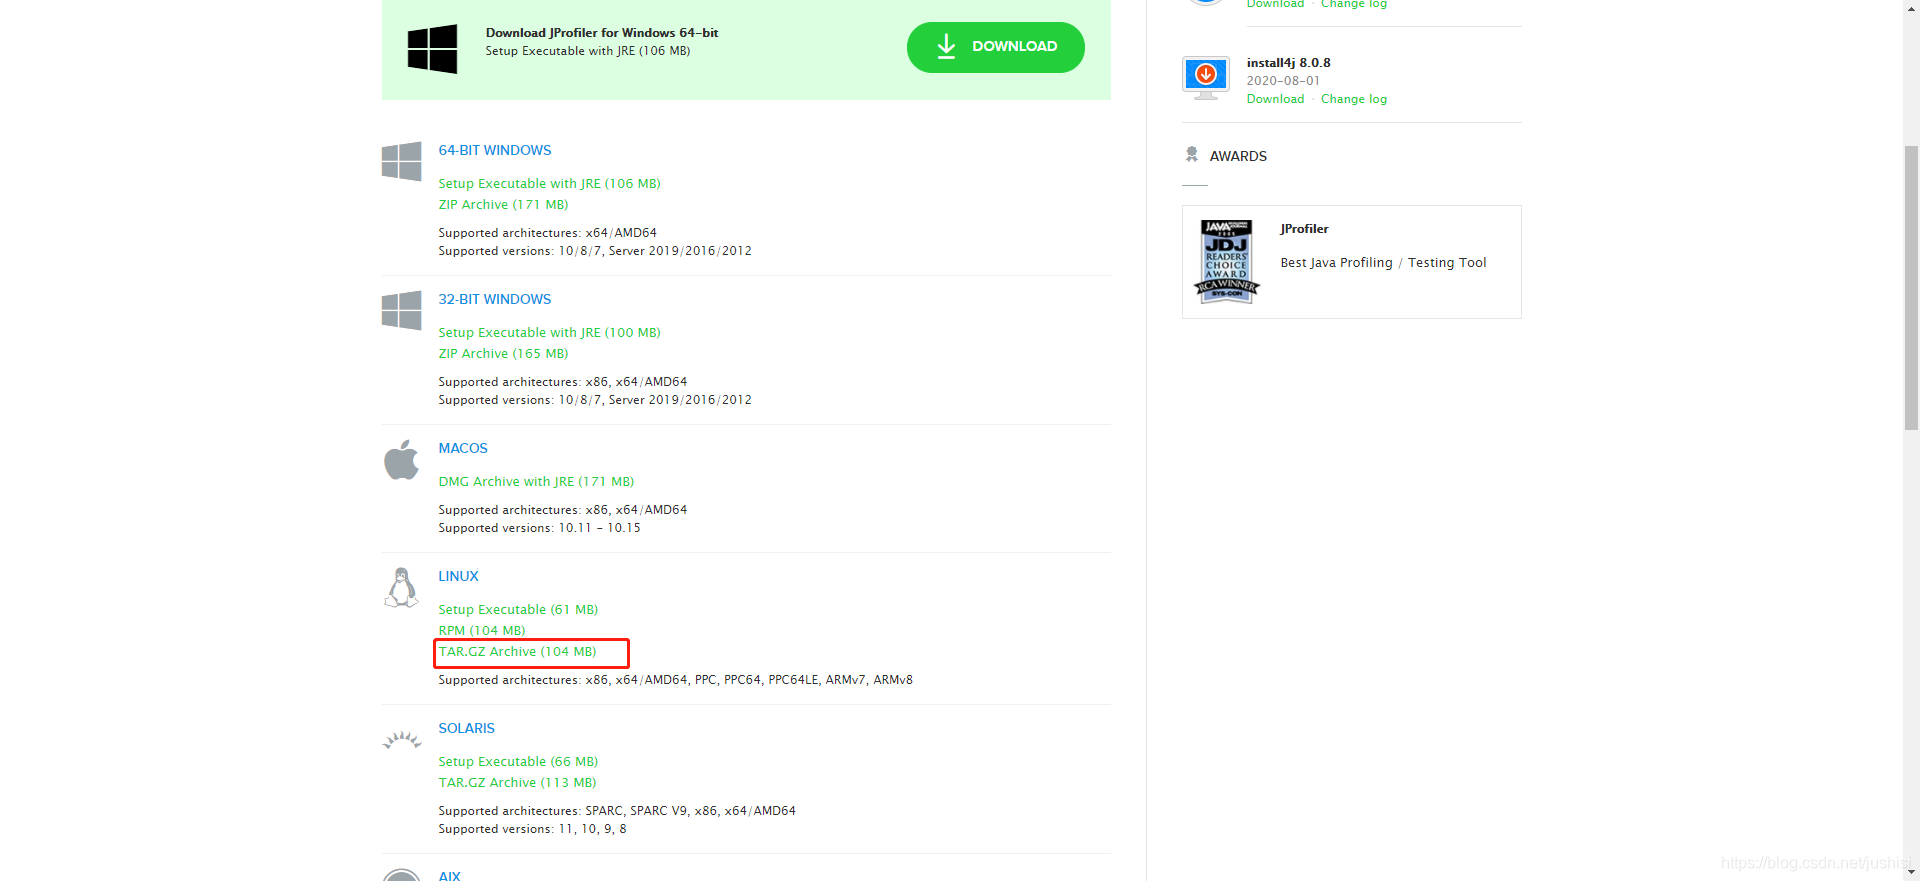Open the AIX heading link
The width and height of the screenshot is (1920, 881).
click(449, 875)
